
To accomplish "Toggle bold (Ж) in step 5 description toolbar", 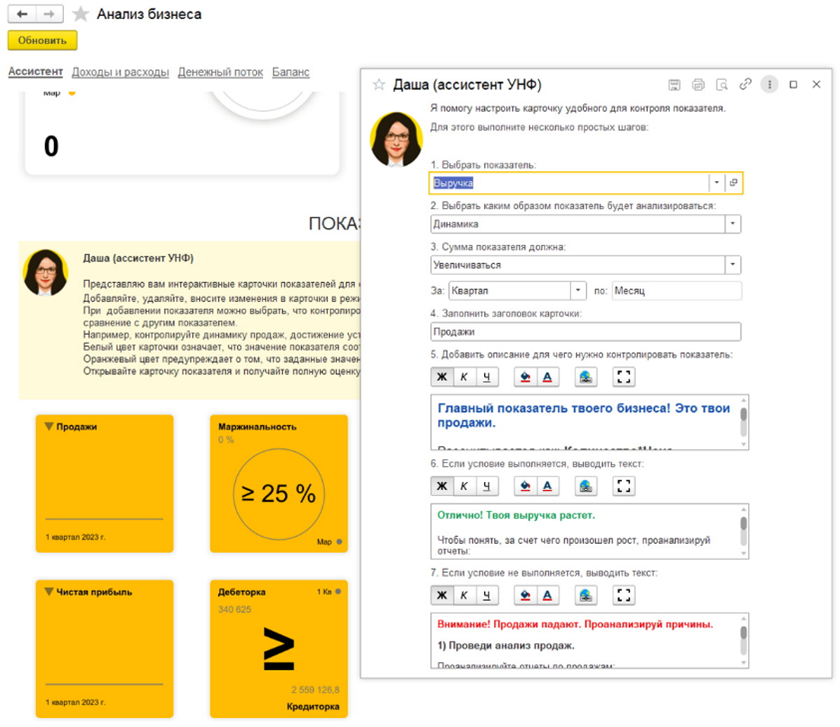I will (441, 377).
